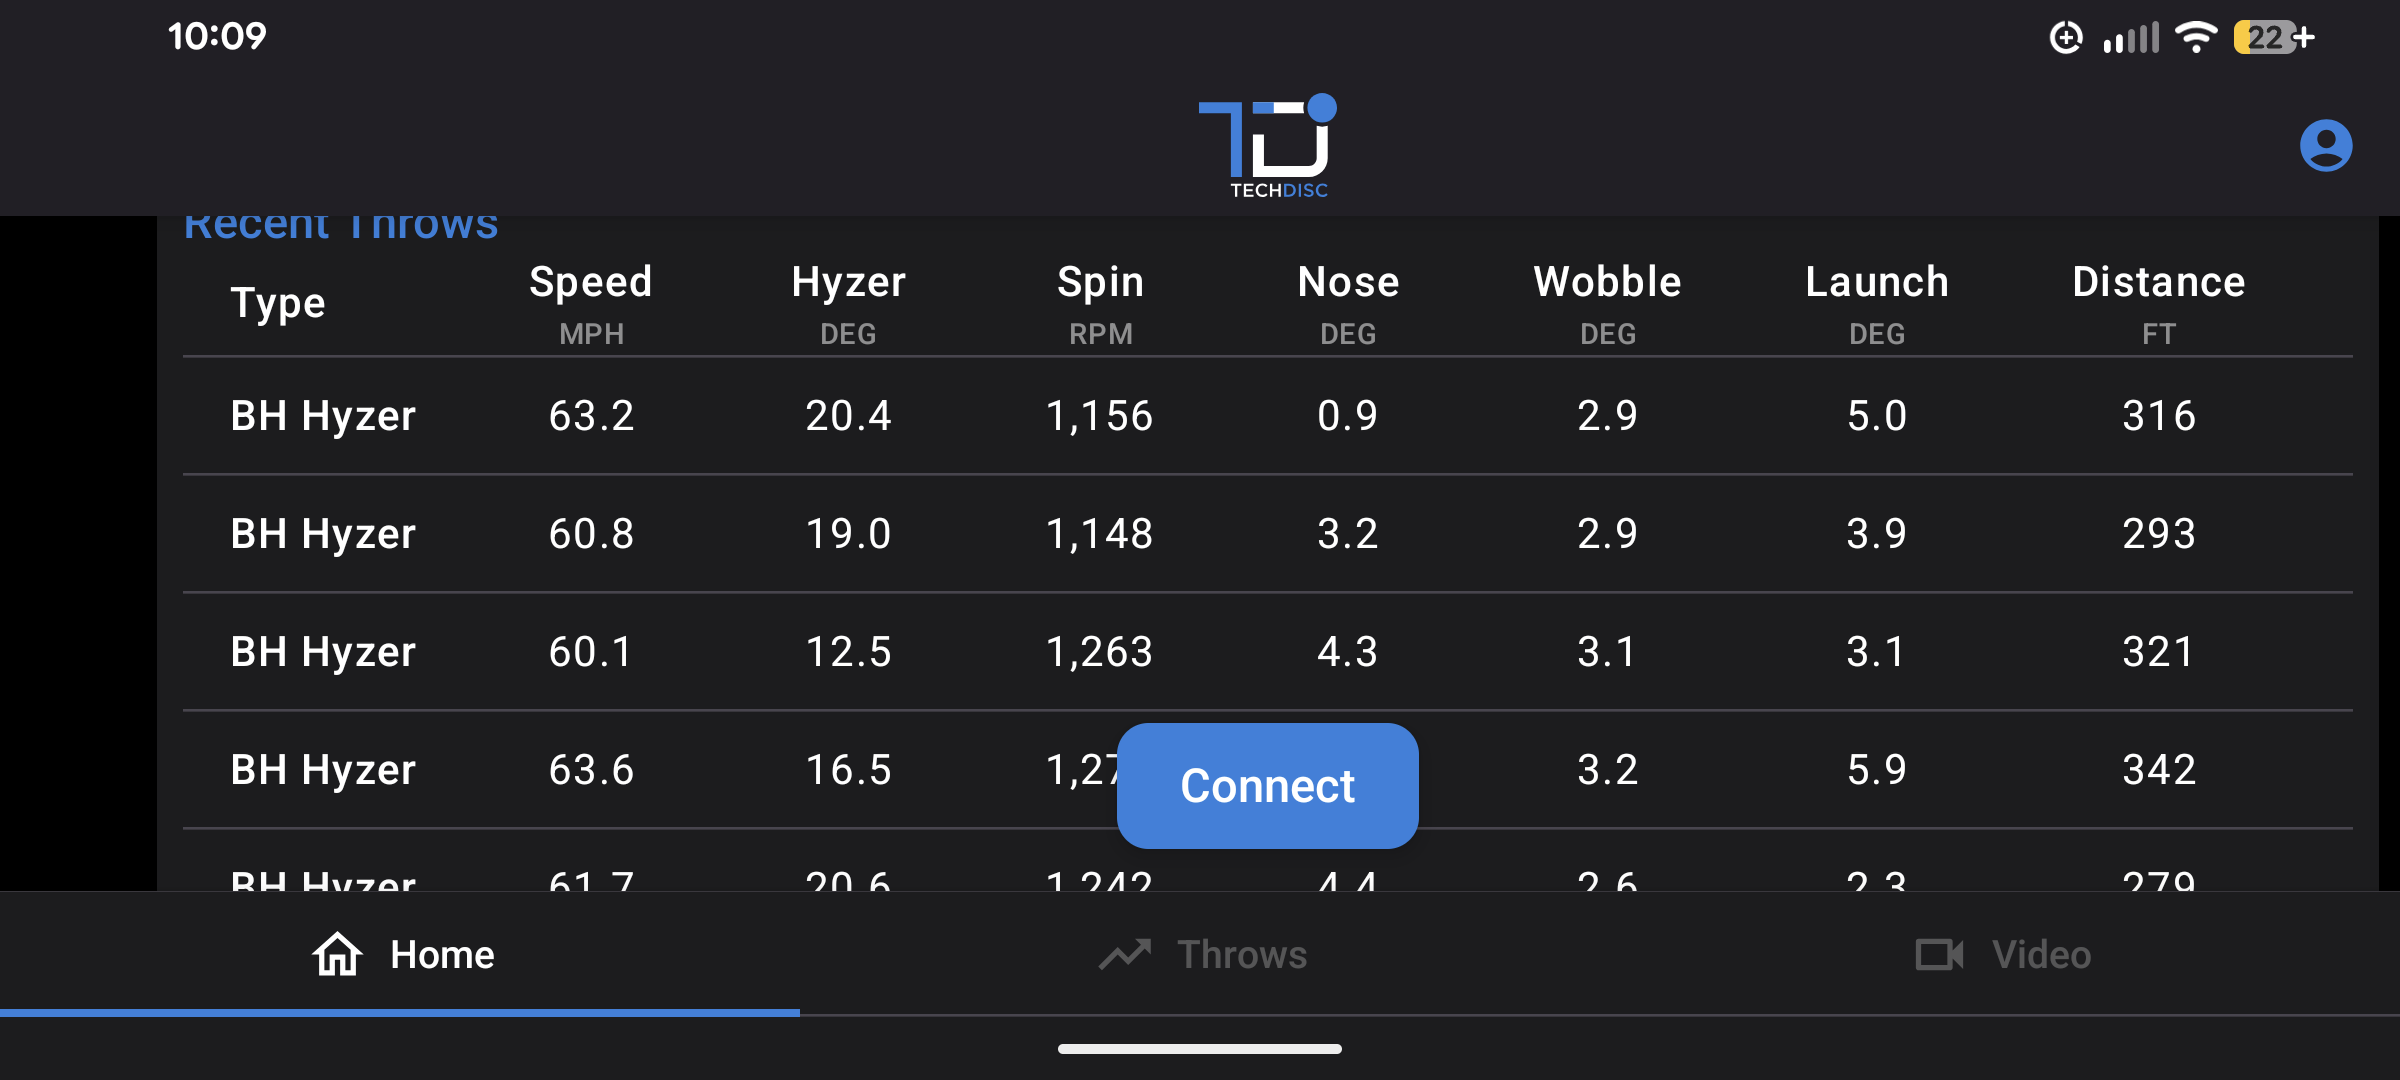
Task: Tap the Throws trend-line icon
Action: pyautogui.click(x=1125, y=954)
